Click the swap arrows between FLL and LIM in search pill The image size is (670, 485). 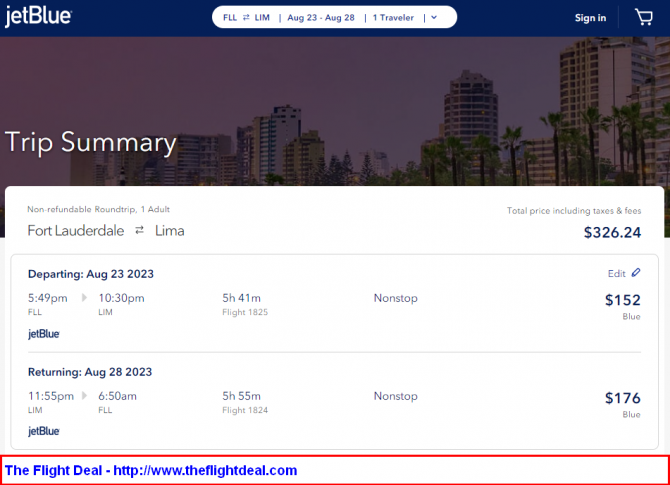tap(246, 18)
